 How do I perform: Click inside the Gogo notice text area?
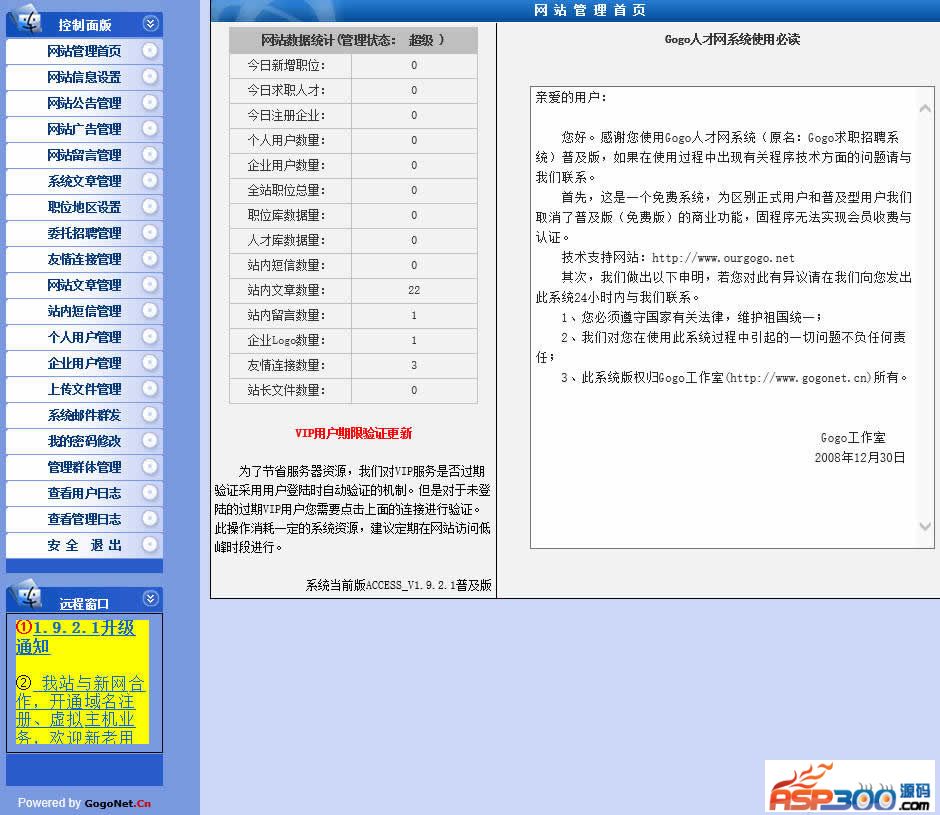pyautogui.click(x=732, y=317)
